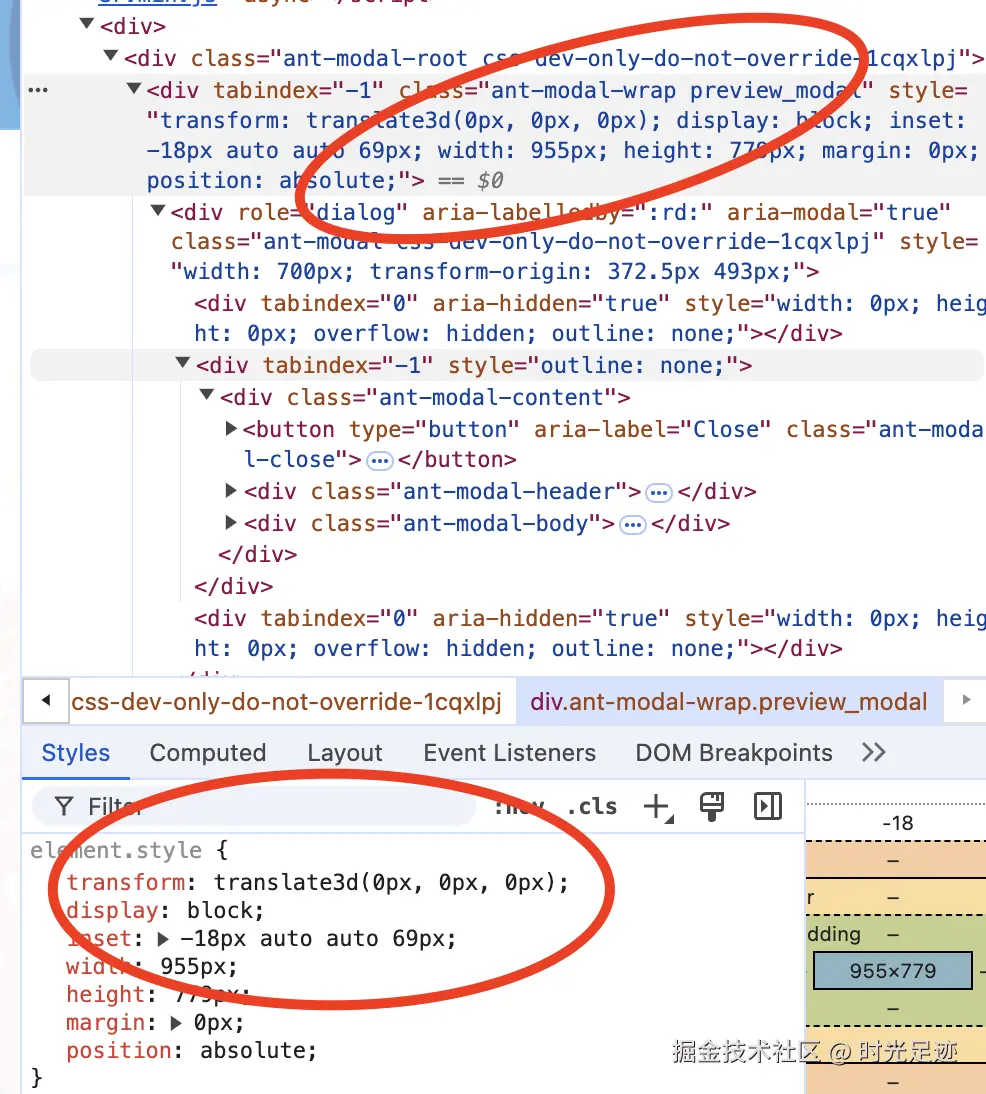The image size is (986, 1094).
Task: Expand the margin property value in element.style
Action: coord(178,1022)
